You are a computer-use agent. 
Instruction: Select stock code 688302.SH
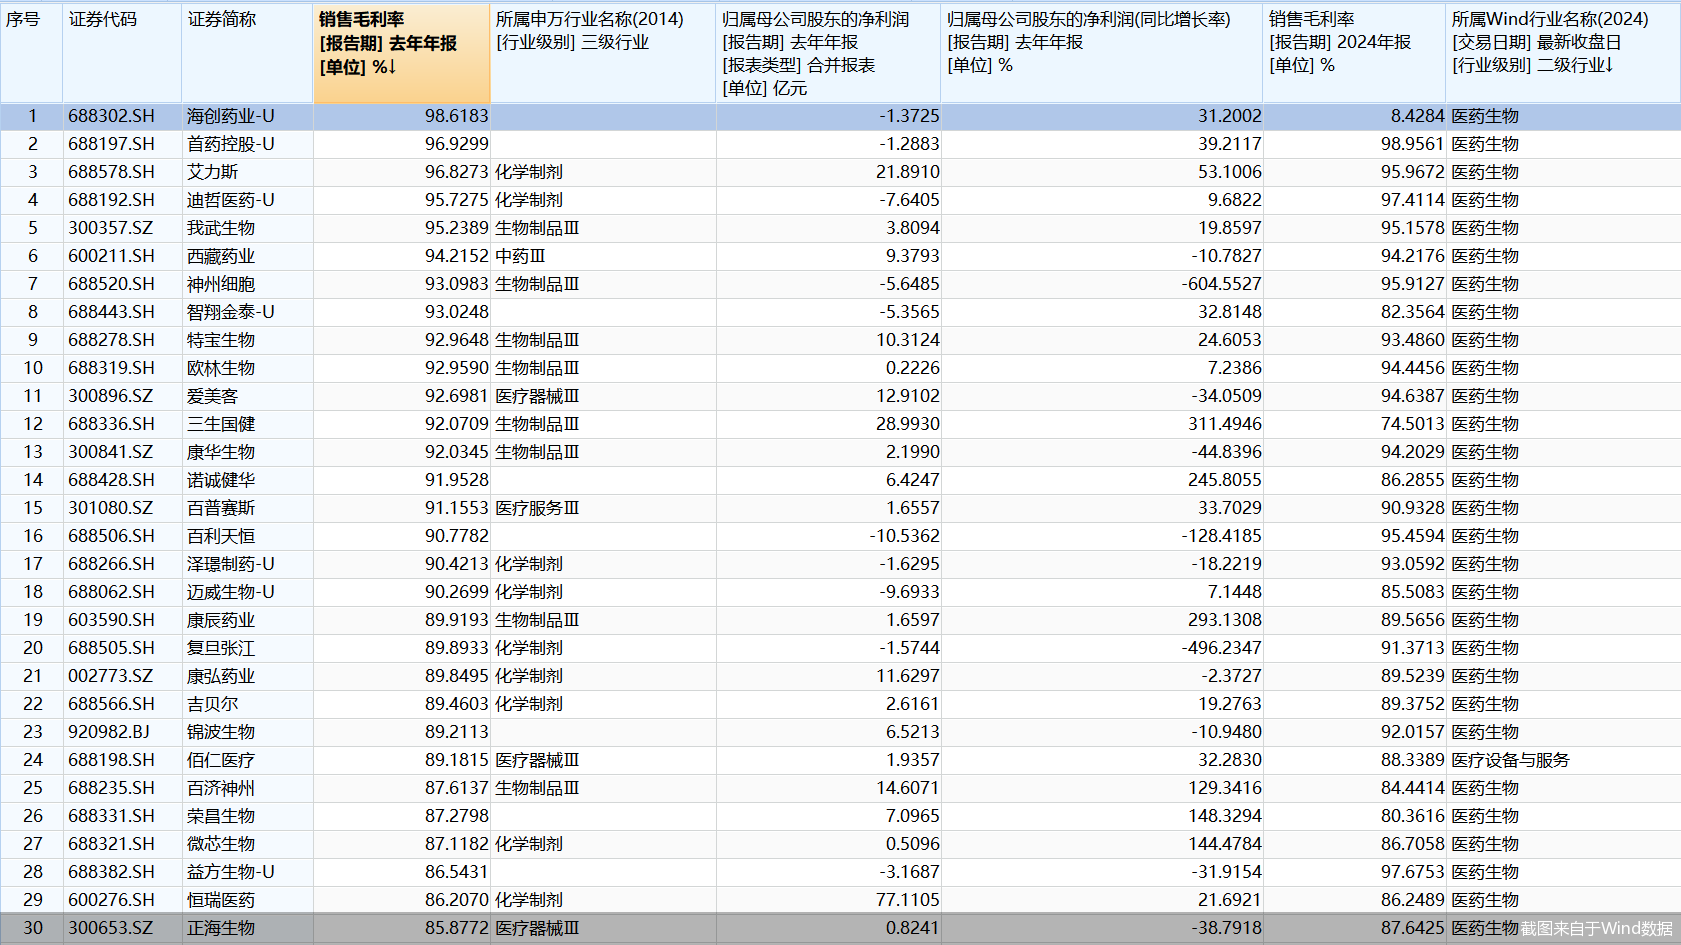[x=111, y=116]
